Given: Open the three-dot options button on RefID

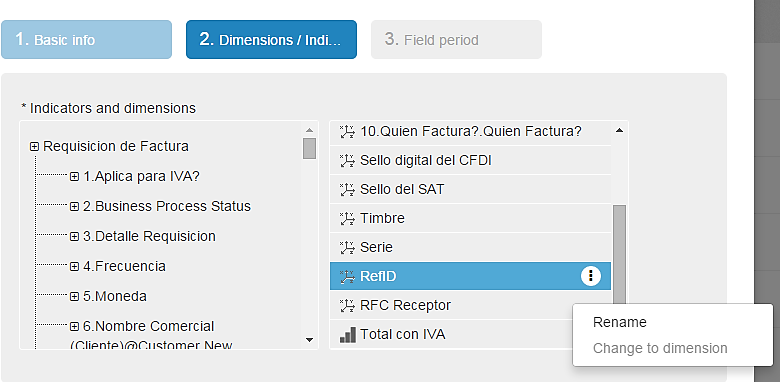Looking at the screenshot, I should tap(590, 276).
